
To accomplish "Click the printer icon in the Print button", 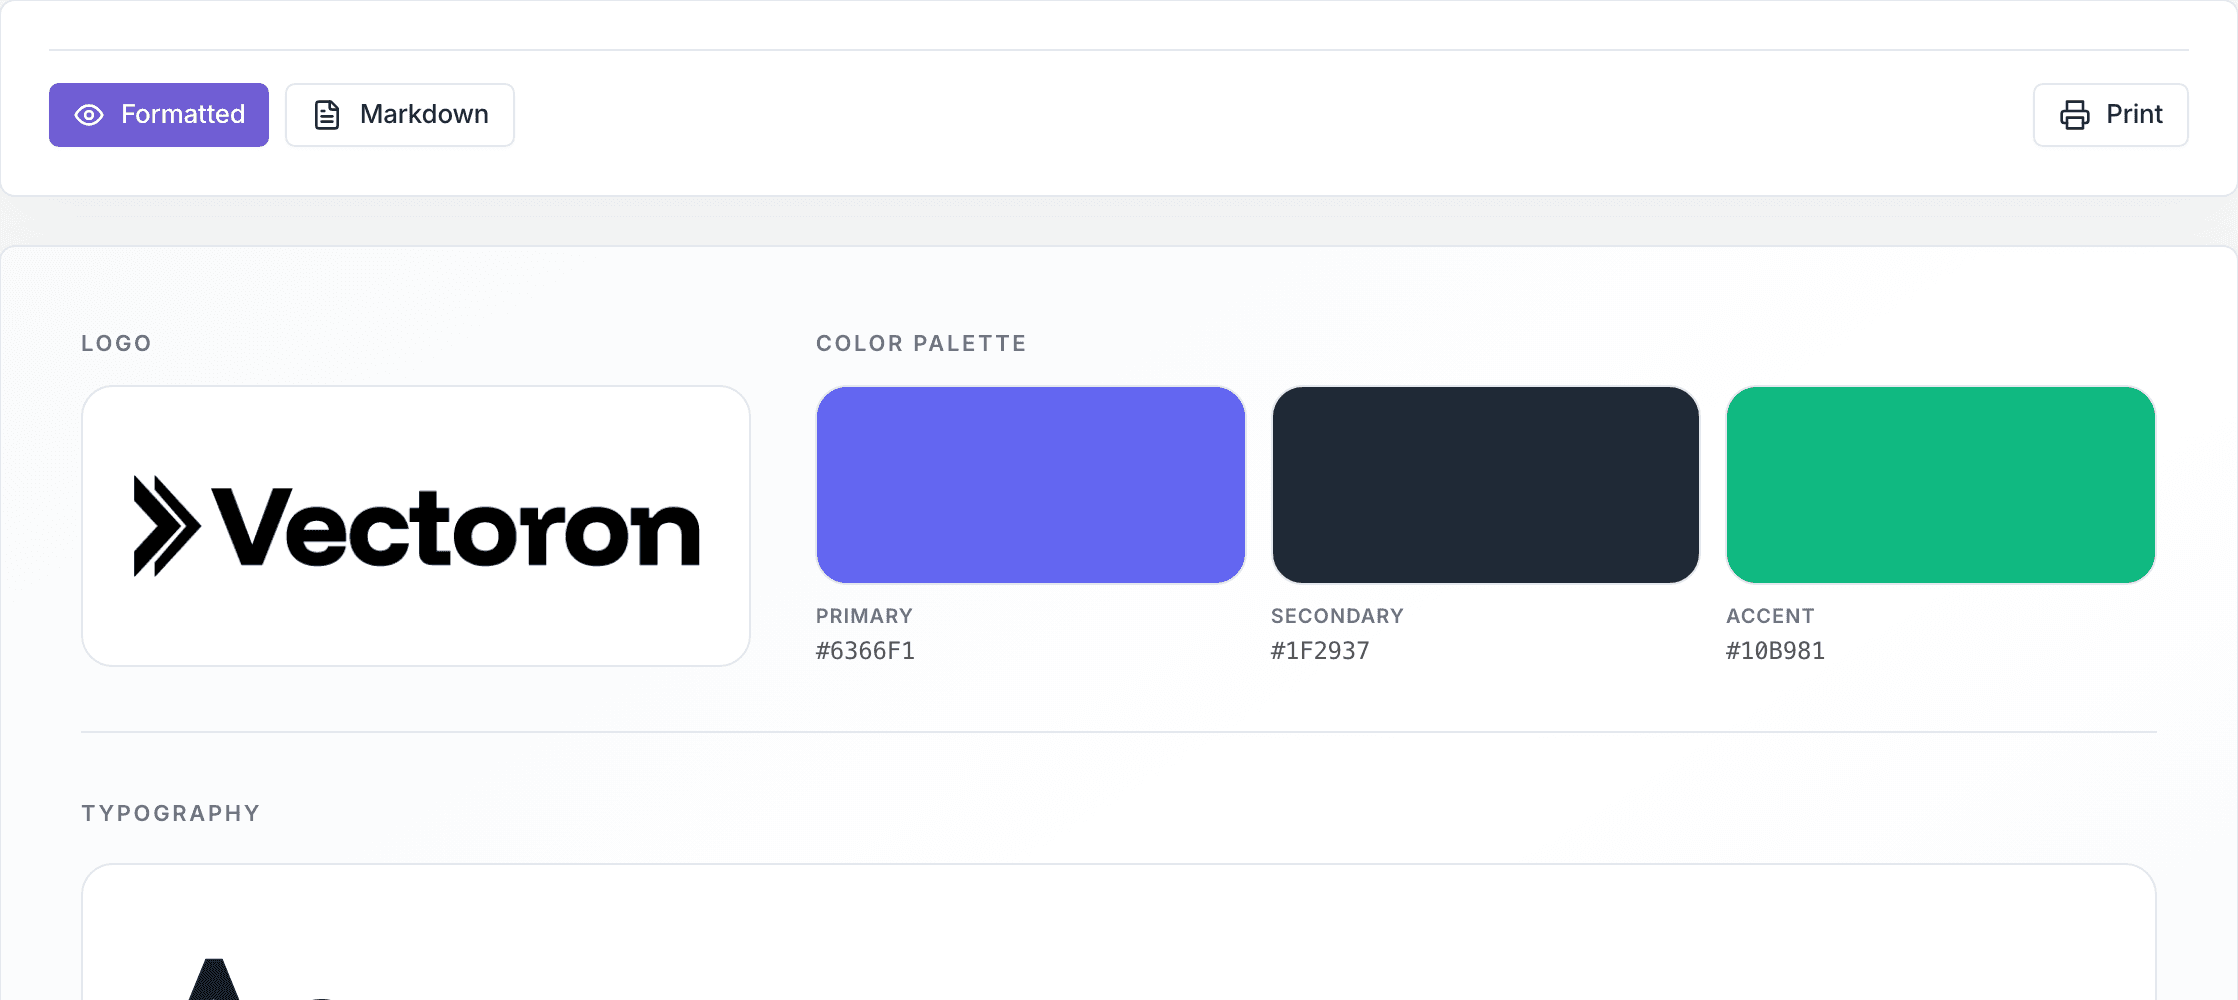I will tap(2074, 115).
